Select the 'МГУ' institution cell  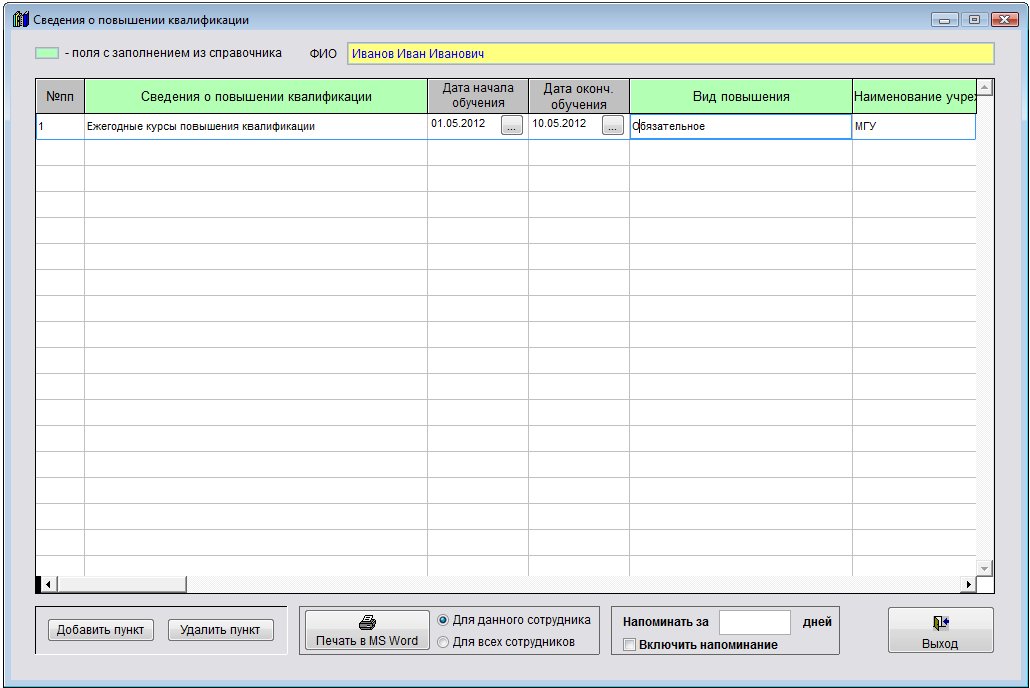(912, 127)
